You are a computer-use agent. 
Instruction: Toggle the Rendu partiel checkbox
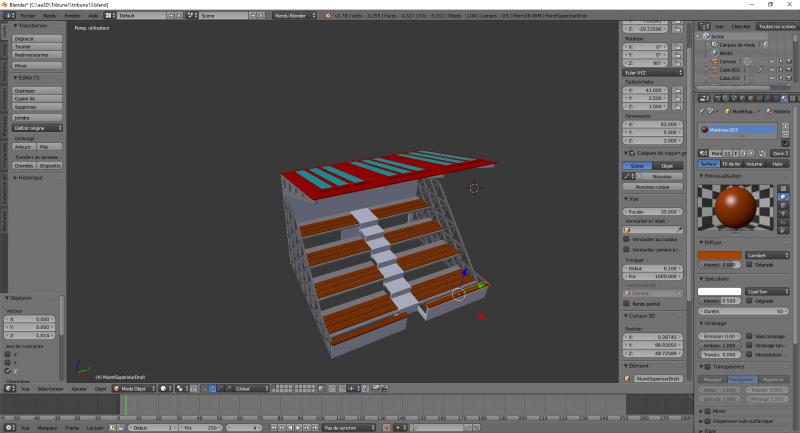[627, 303]
